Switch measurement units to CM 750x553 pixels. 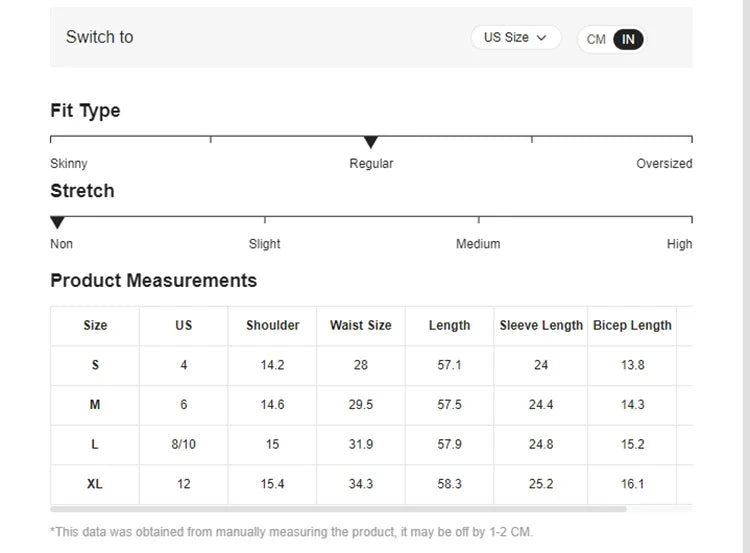pyautogui.click(x=596, y=40)
